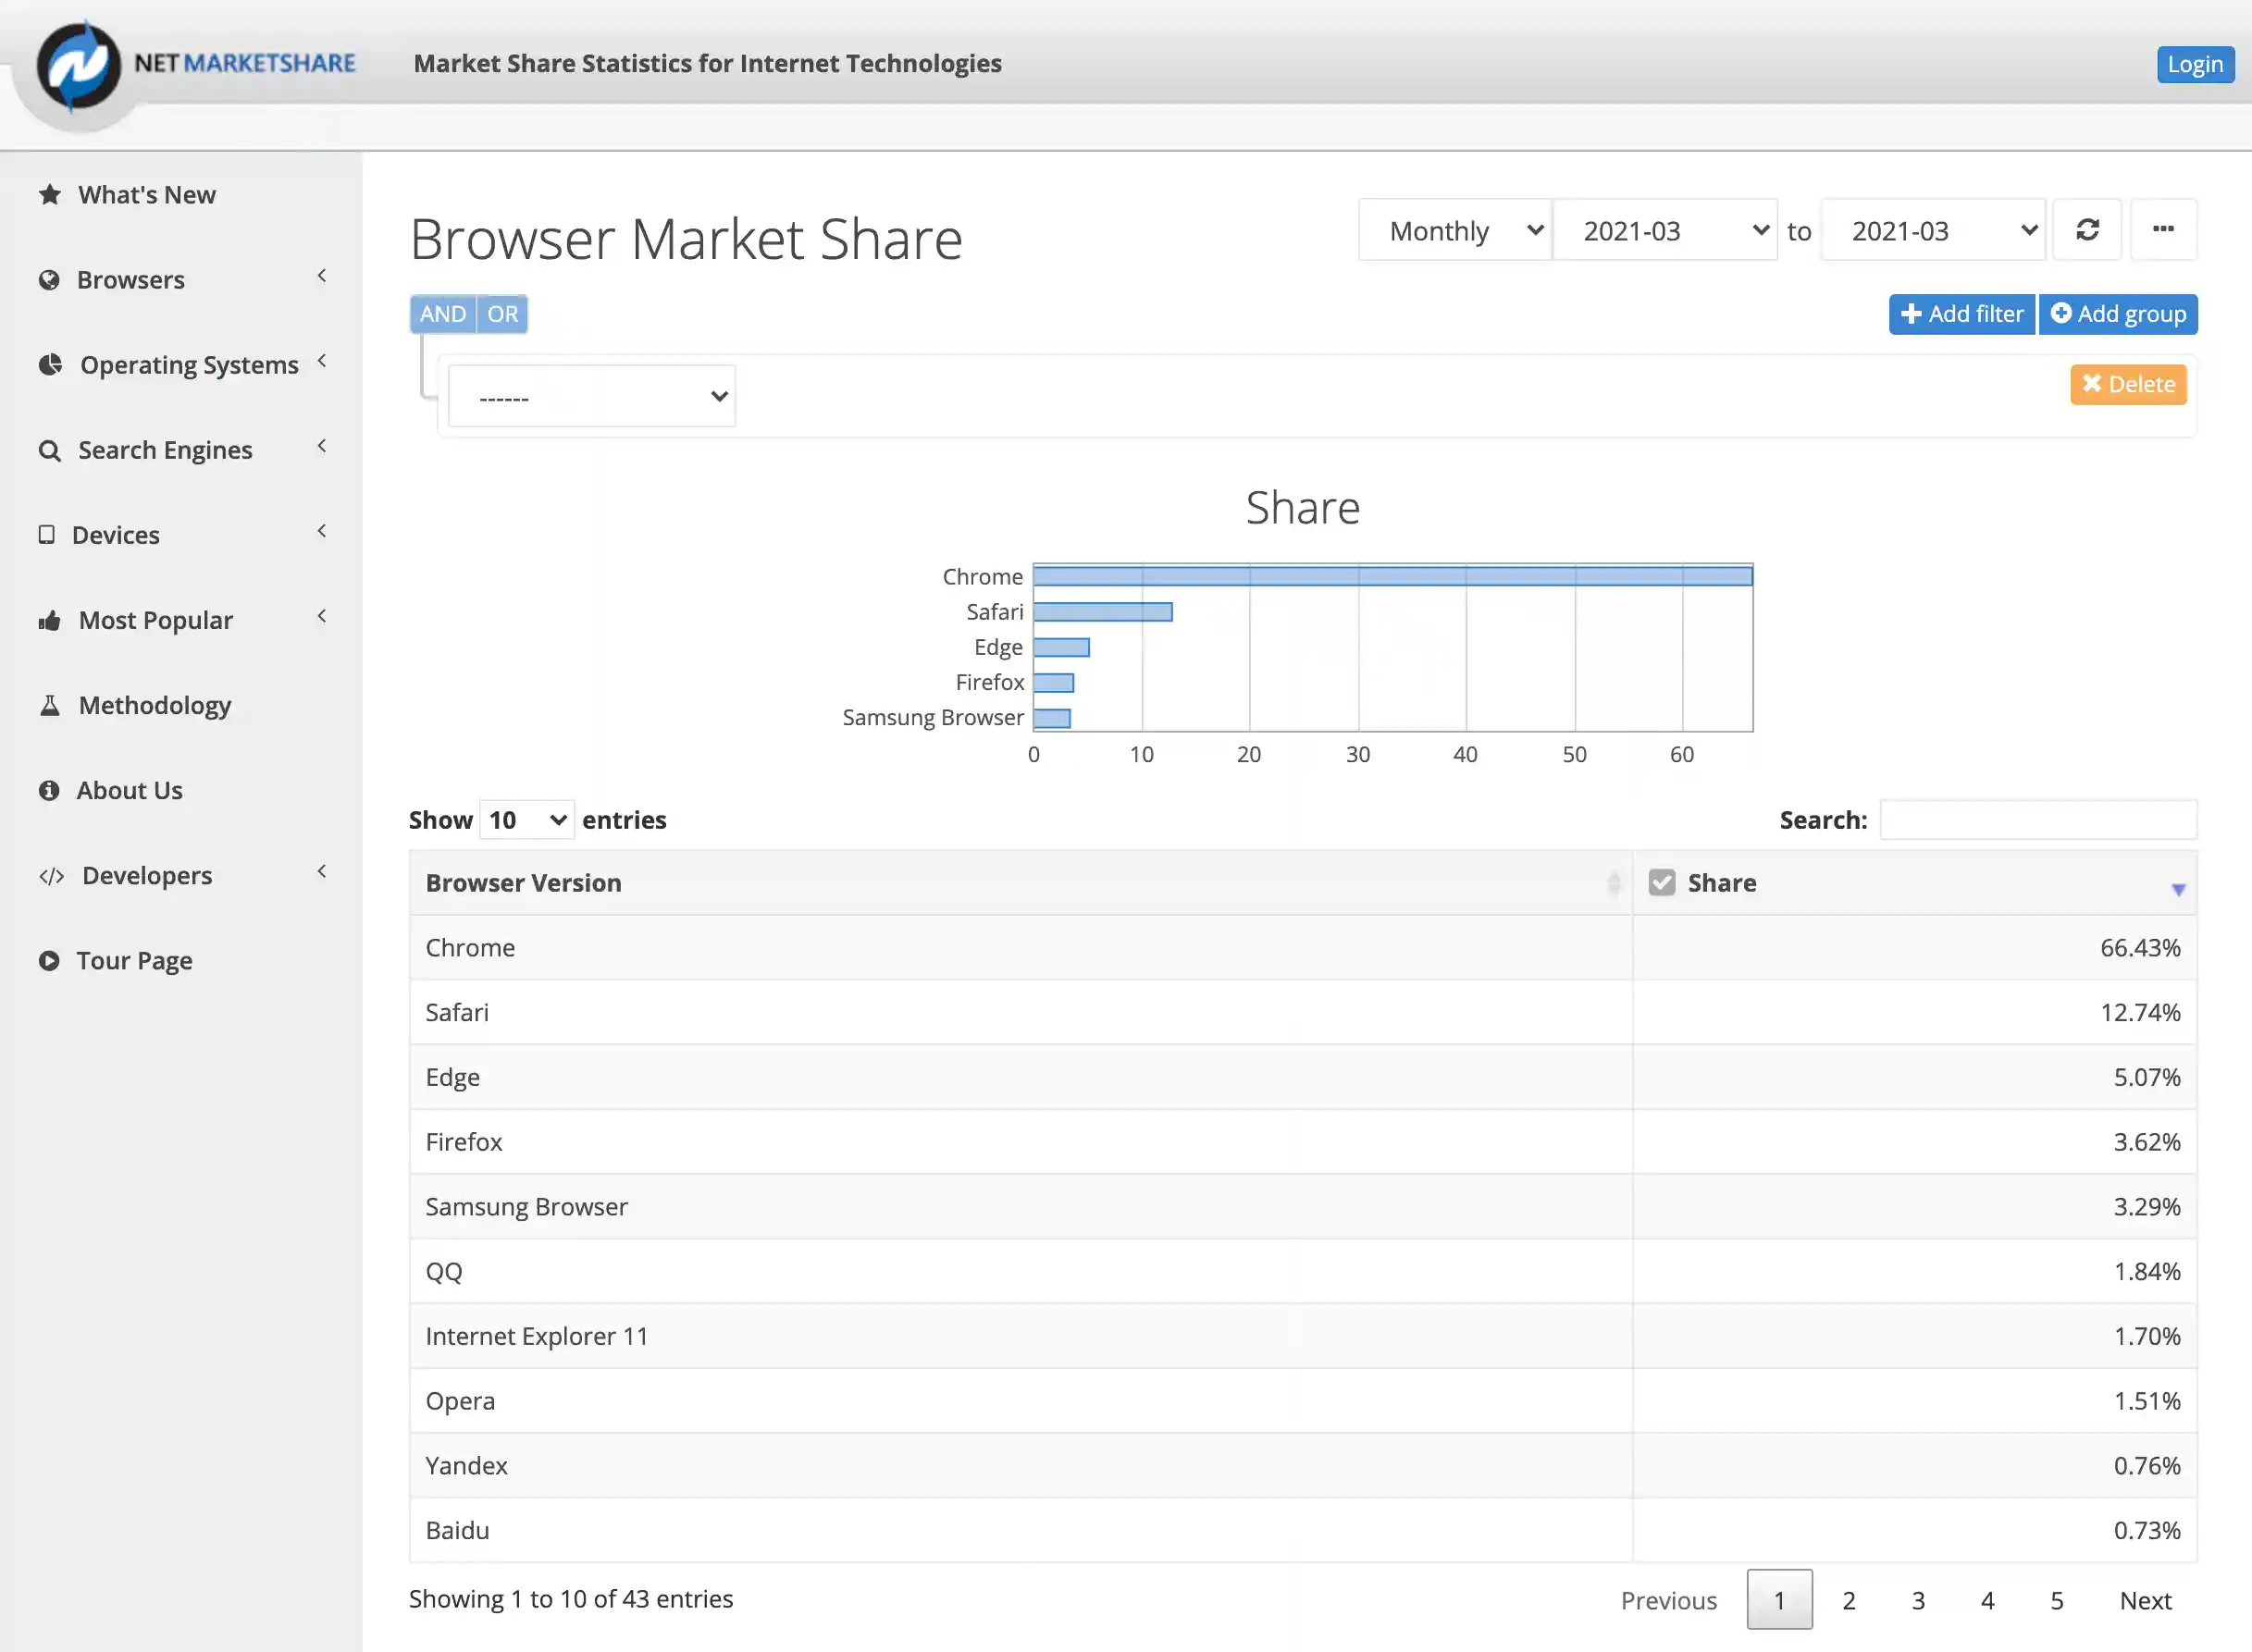Click the orange Delete button
The width and height of the screenshot is (2252, 1652).
[x=2128, y=385]
